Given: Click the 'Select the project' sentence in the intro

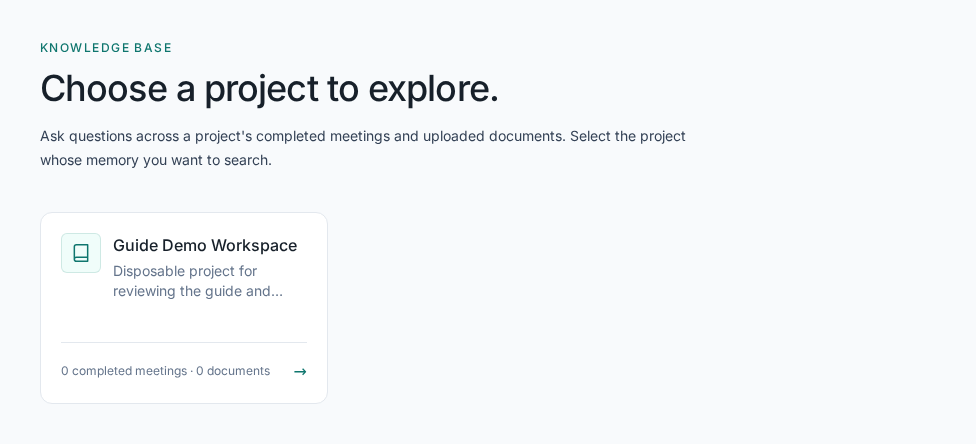Looking at the screenshot, I should point(627,136).
